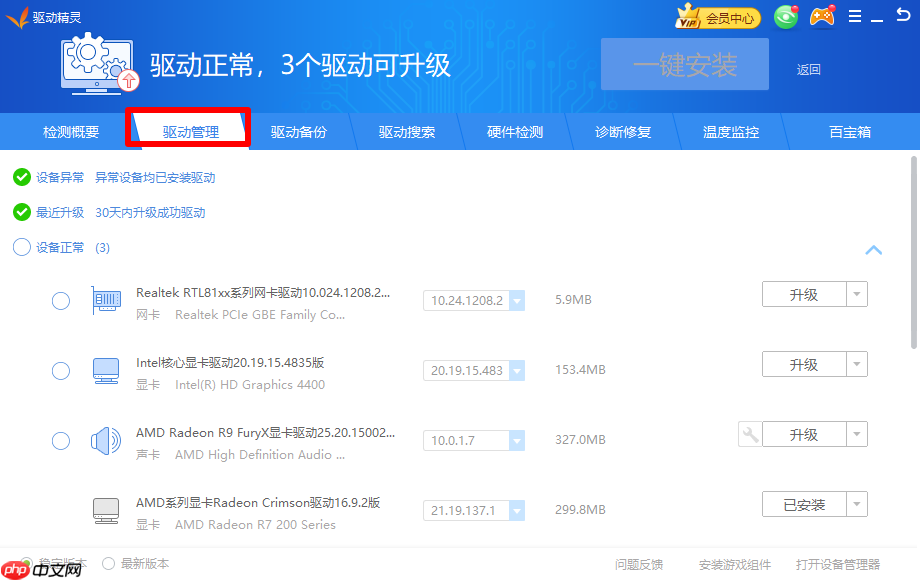Click the monitor icon beside Intel核心显卡驱动
Viewport: 920px width, 580px height.
pos(106,371)
